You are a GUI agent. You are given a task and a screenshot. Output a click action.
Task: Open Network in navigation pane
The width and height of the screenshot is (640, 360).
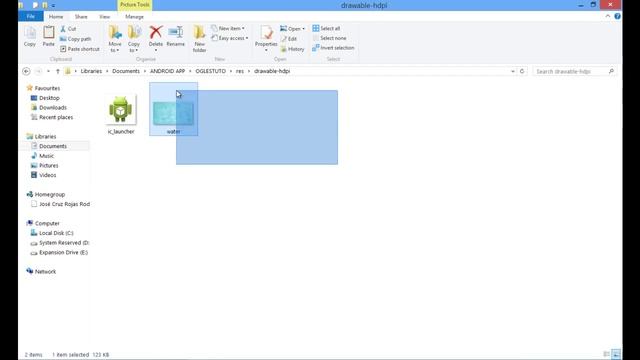pyautogui.click(x=45, y=271)
